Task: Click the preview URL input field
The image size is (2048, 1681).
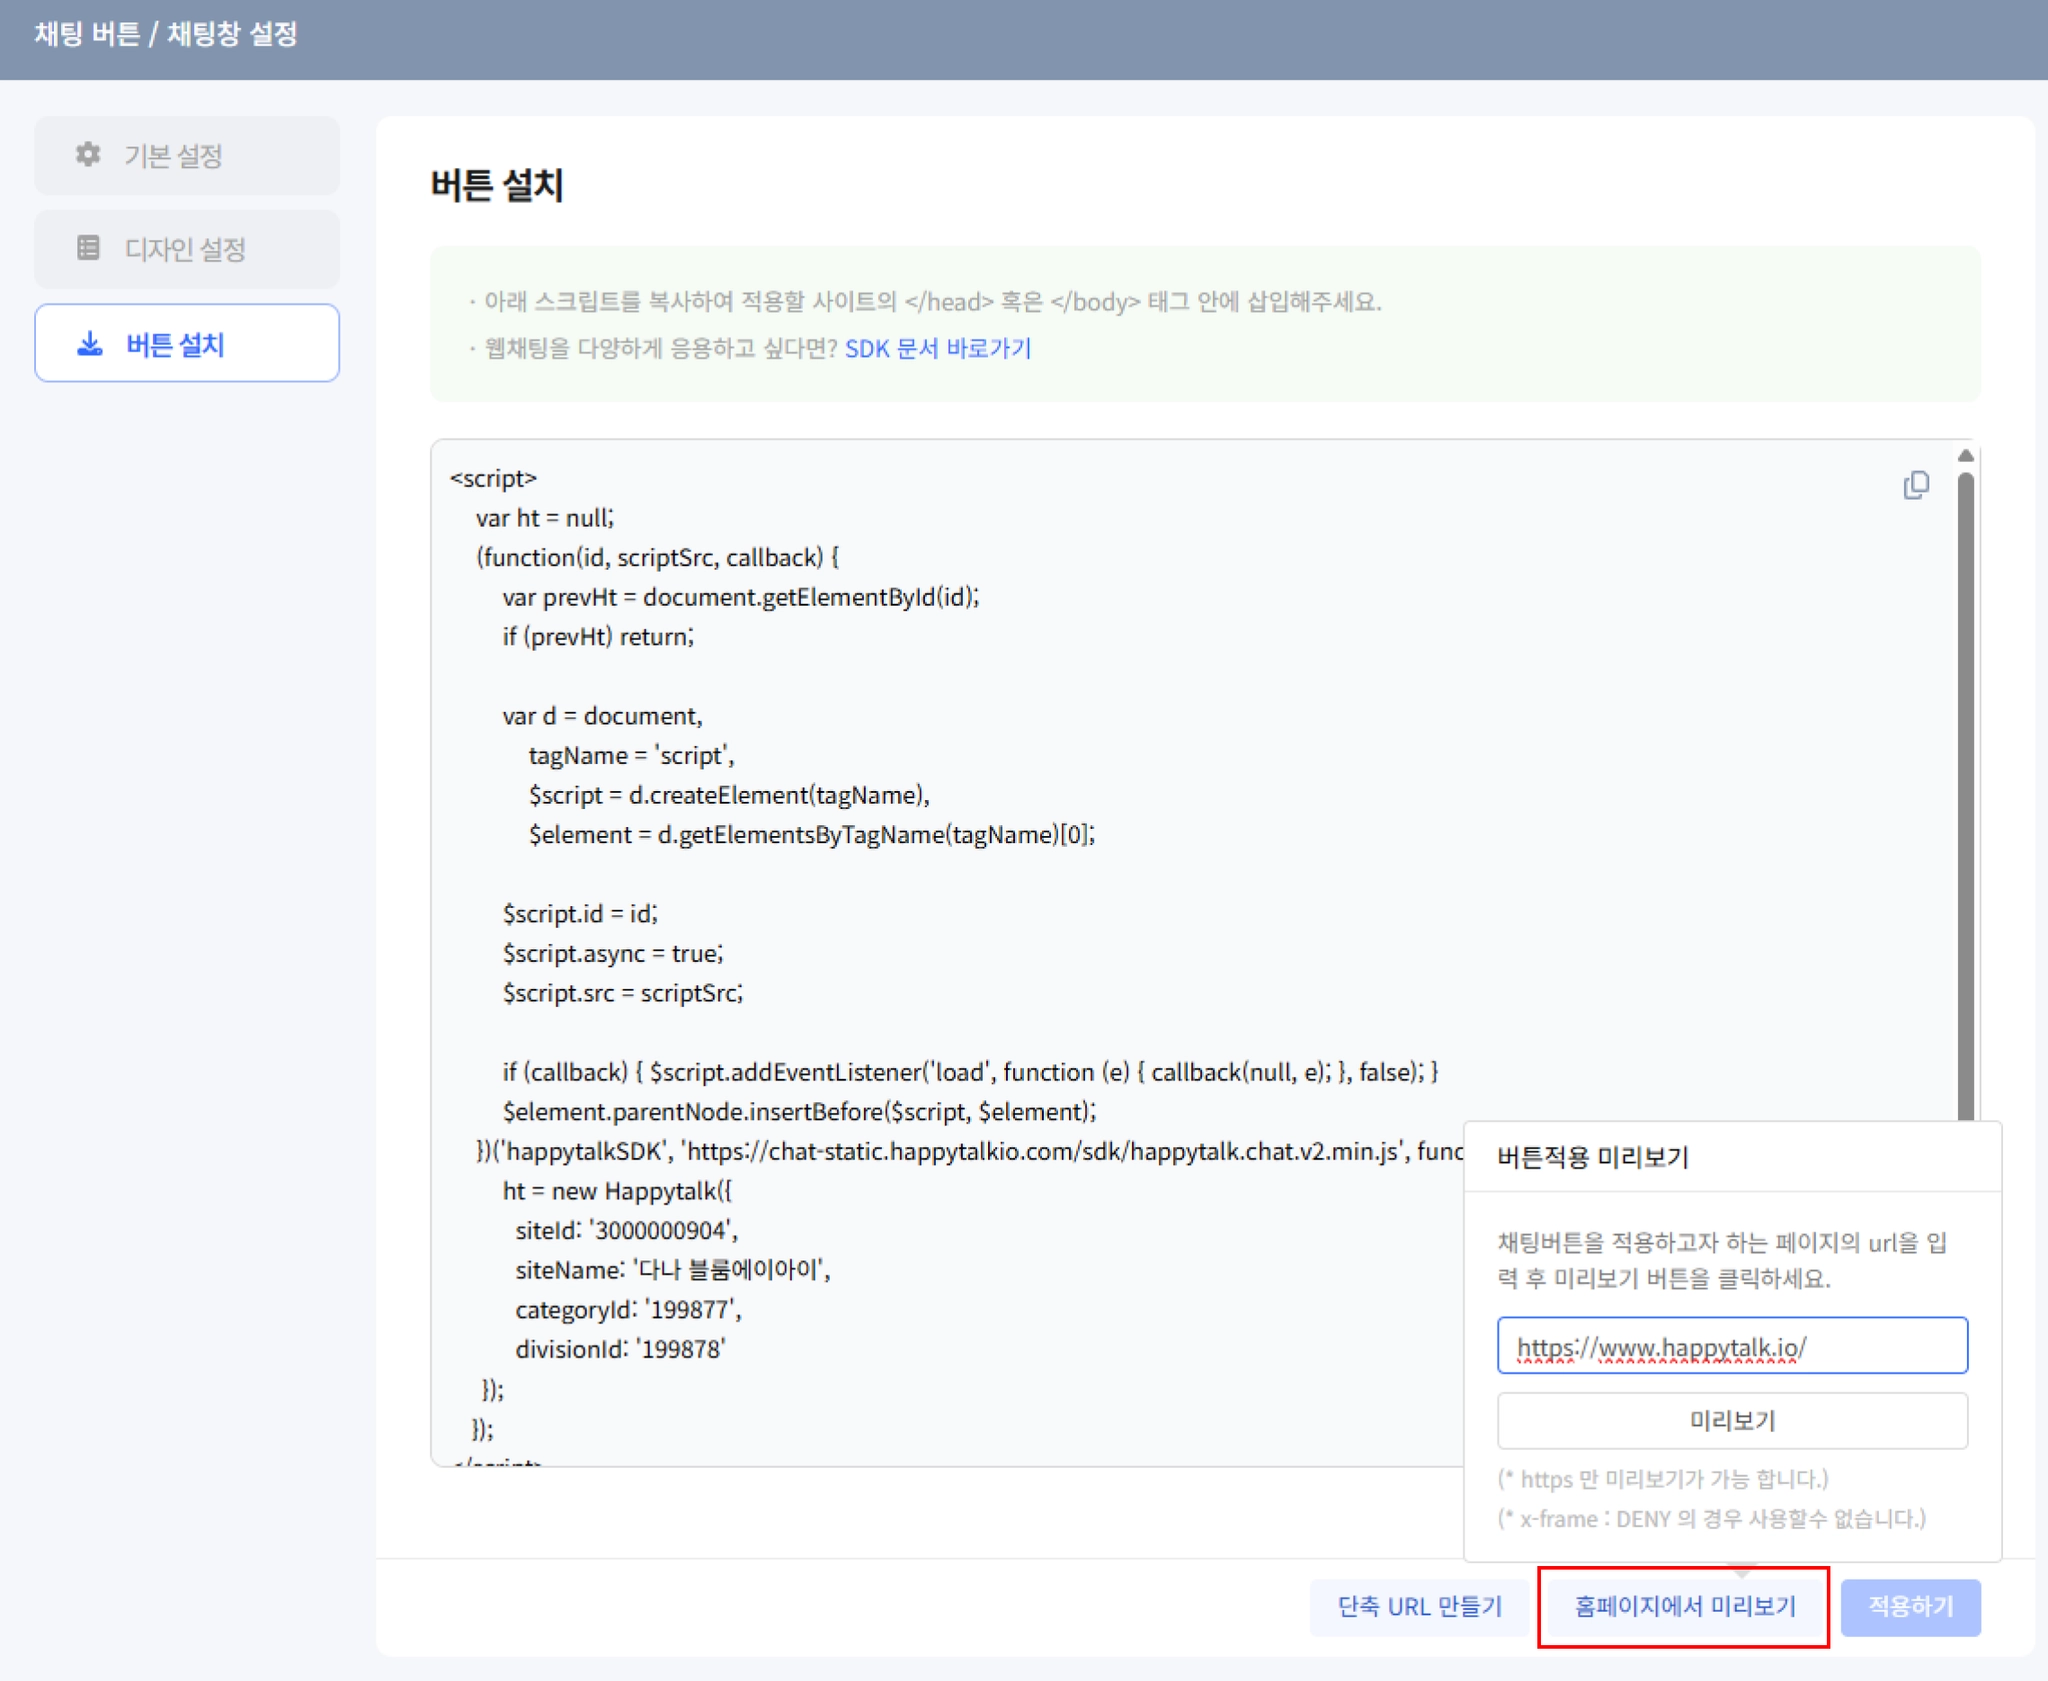Action: pos(1731,1346)
